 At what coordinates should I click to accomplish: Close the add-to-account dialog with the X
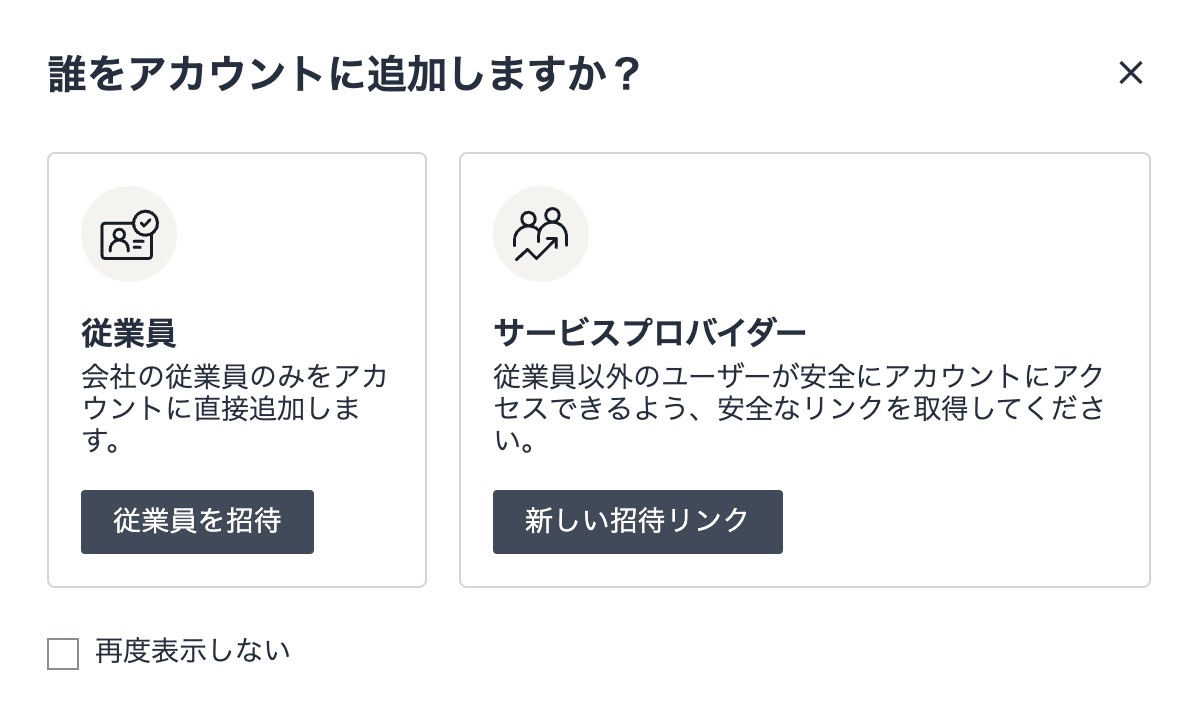point(1130,73)
